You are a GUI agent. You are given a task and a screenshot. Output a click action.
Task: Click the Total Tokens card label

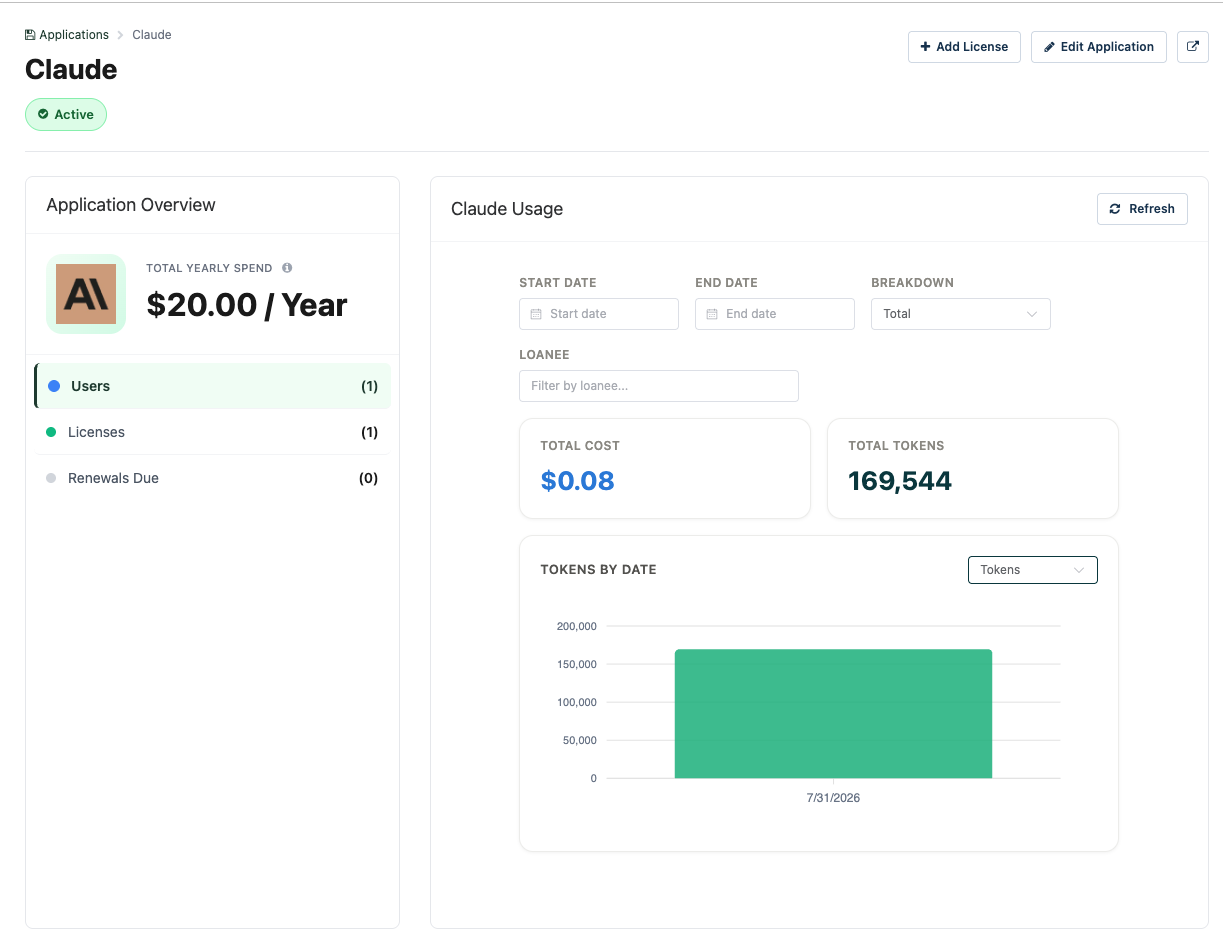point(896,446)
